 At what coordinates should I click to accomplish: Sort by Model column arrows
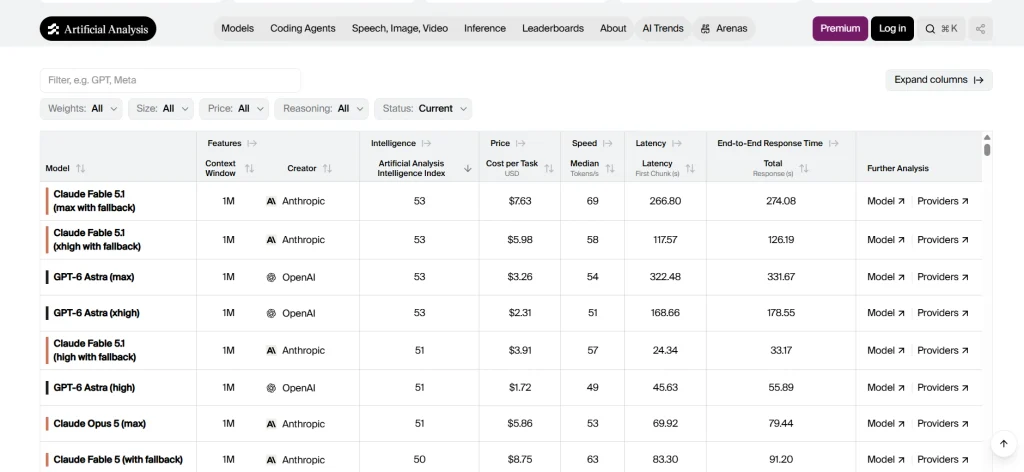[80, 168]
